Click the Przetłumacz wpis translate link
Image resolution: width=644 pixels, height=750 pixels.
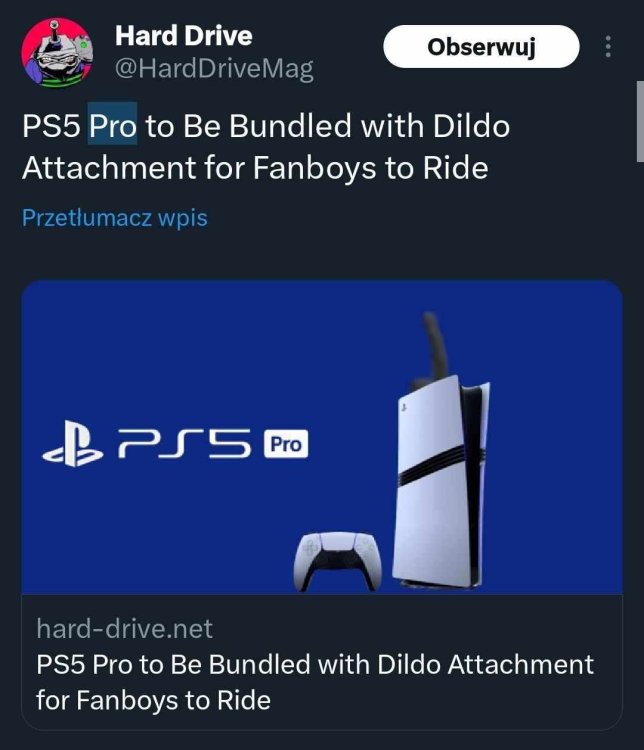coord(115,217)
